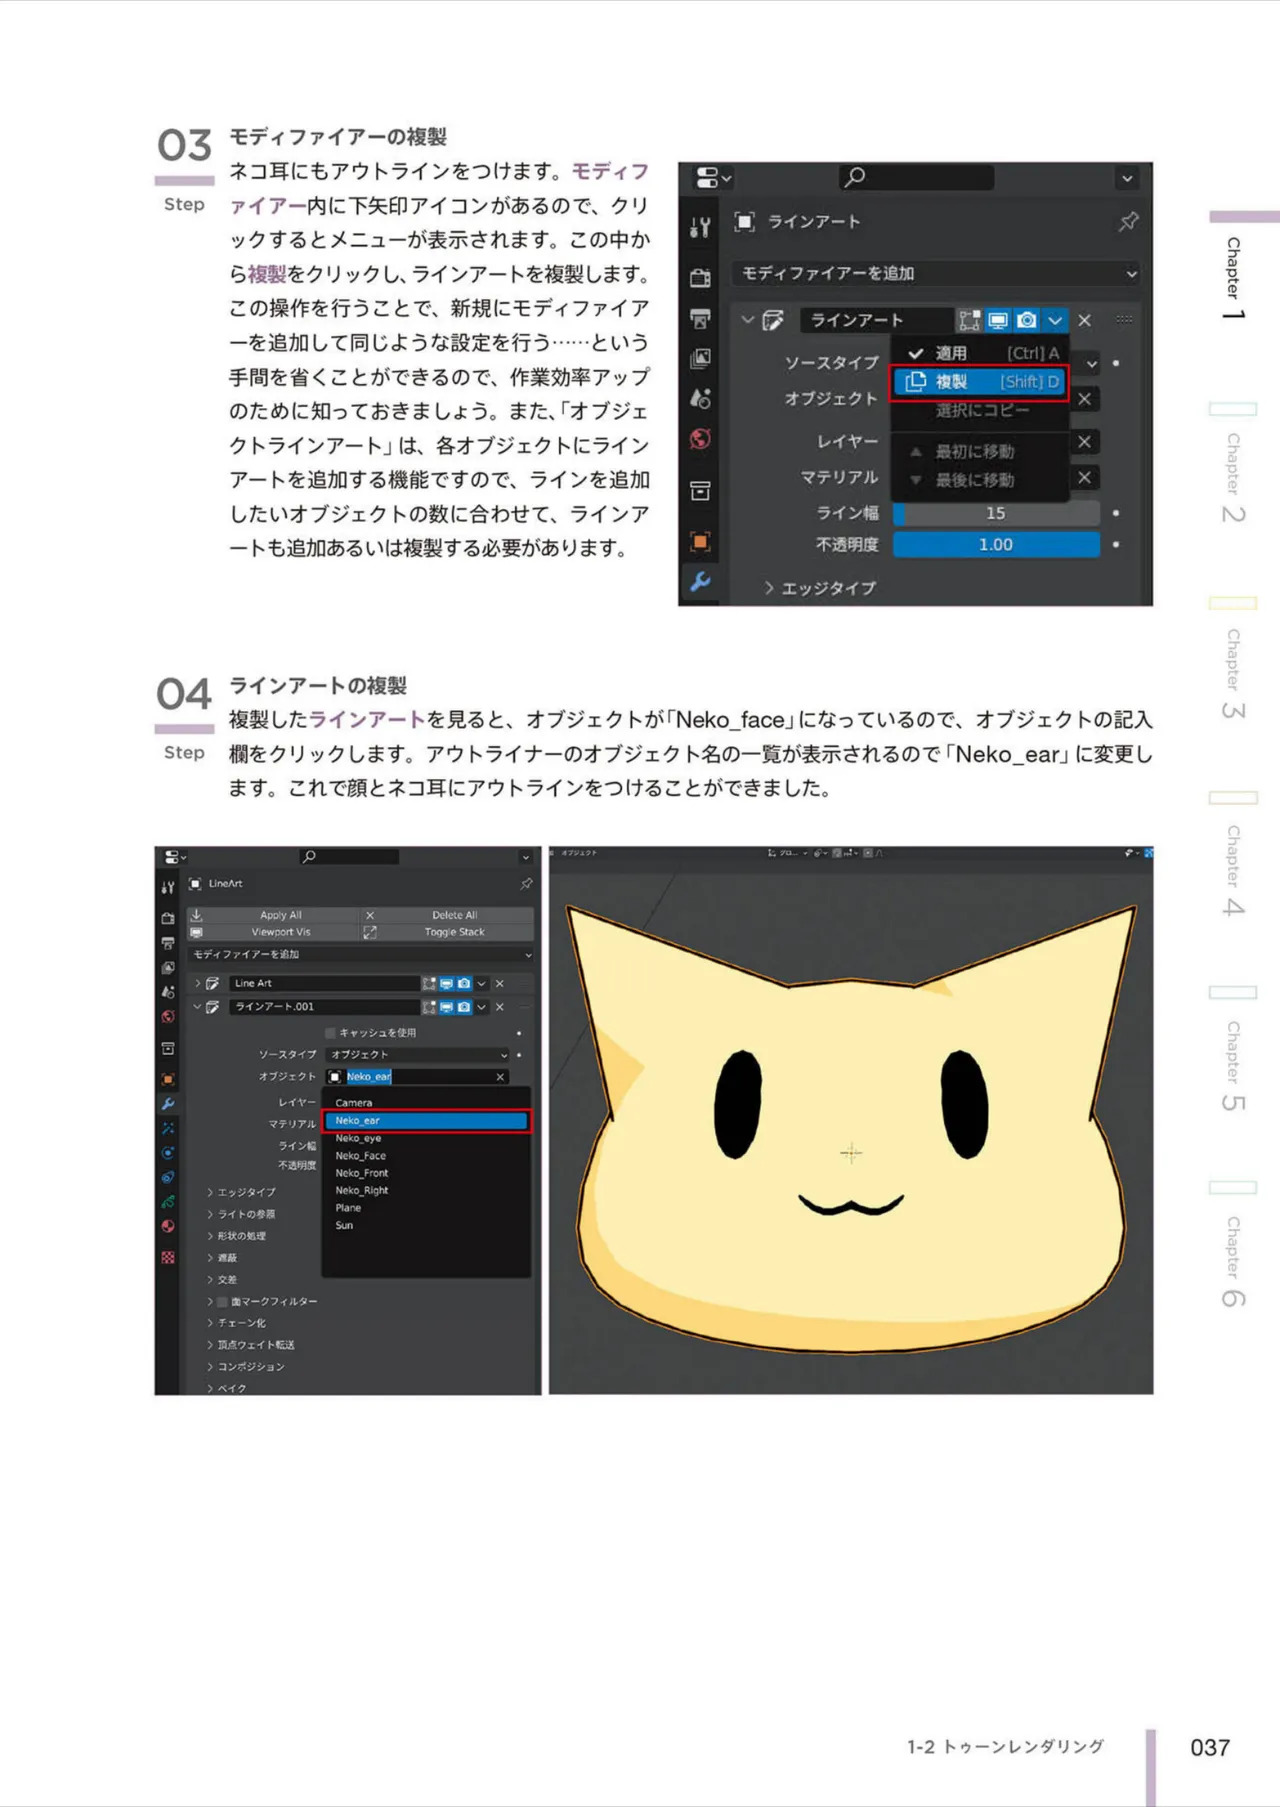Click the Particles tab icon in lower panel sidebar

[168, 1128]
